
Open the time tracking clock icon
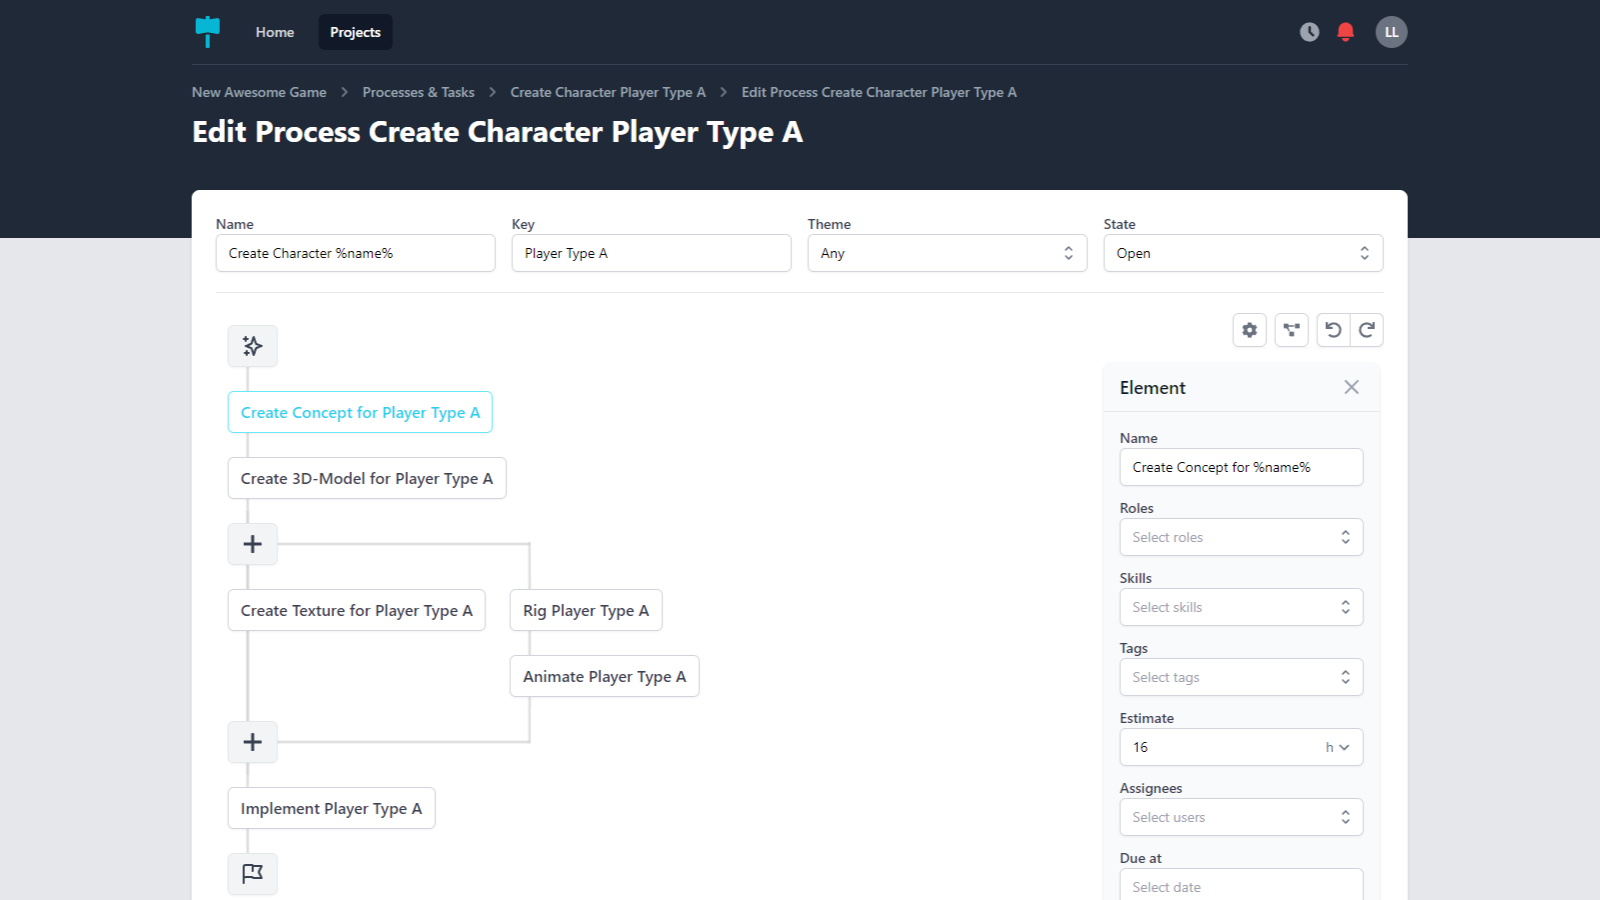(x=1309, y=32)
